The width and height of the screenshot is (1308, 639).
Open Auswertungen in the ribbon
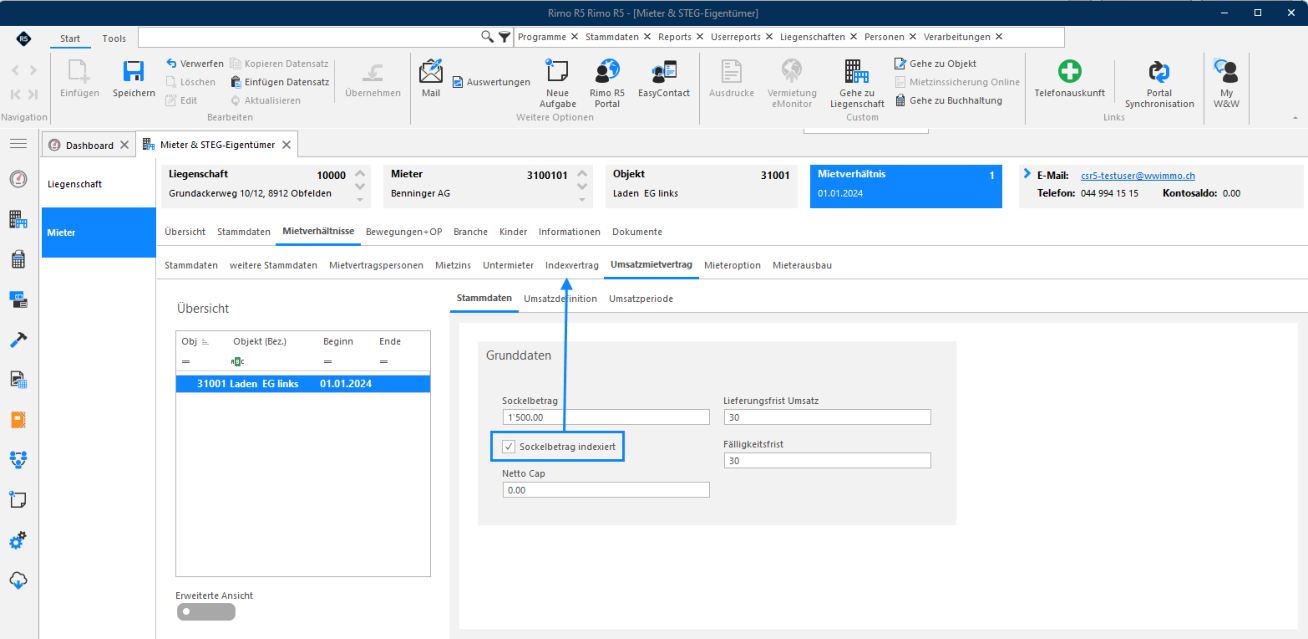click(x=491, y=82)
